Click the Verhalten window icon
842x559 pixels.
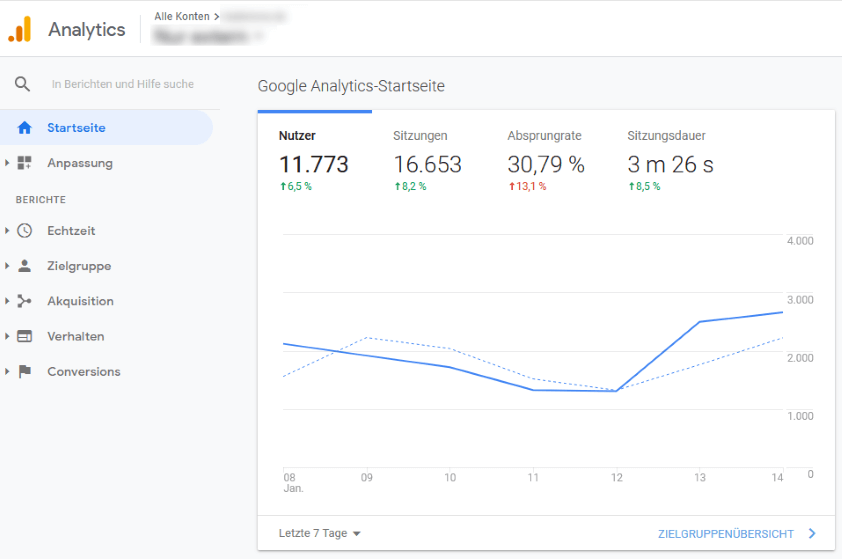click(x=24, y=336)
